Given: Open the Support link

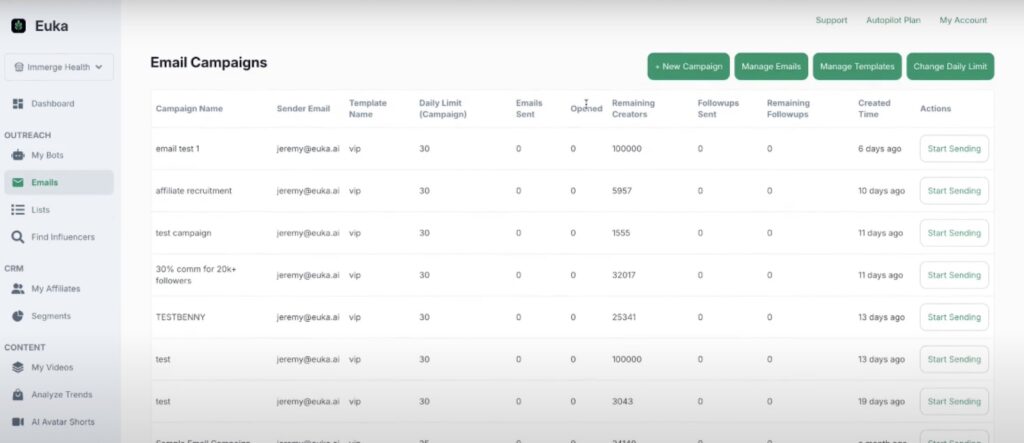Looking at the screenshot, I should coord(831,20).
